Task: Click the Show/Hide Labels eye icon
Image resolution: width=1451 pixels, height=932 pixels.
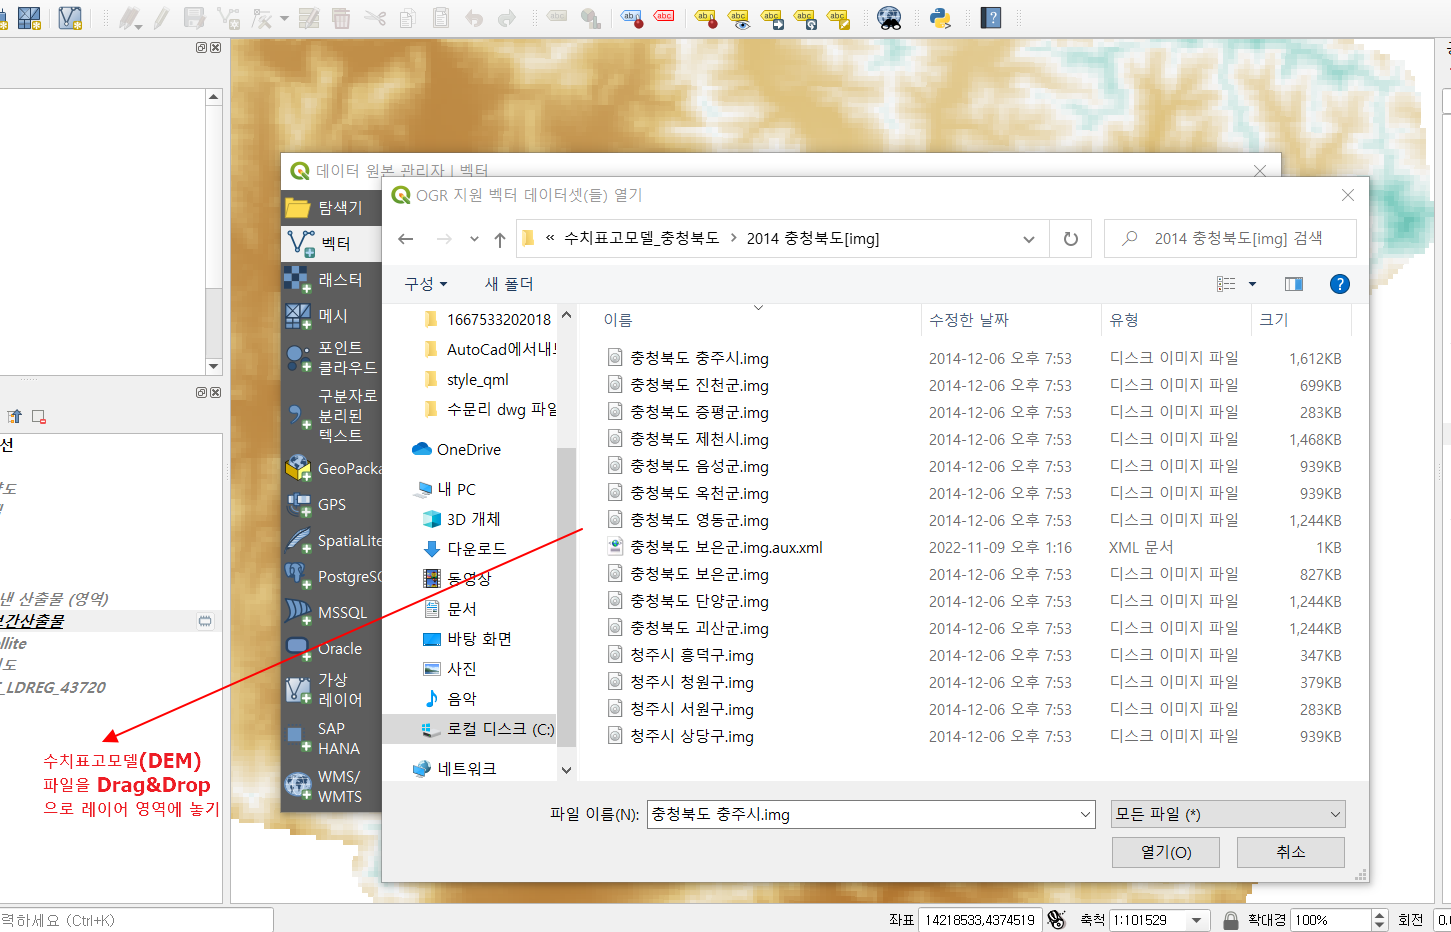Action: [x=740, y=17]
